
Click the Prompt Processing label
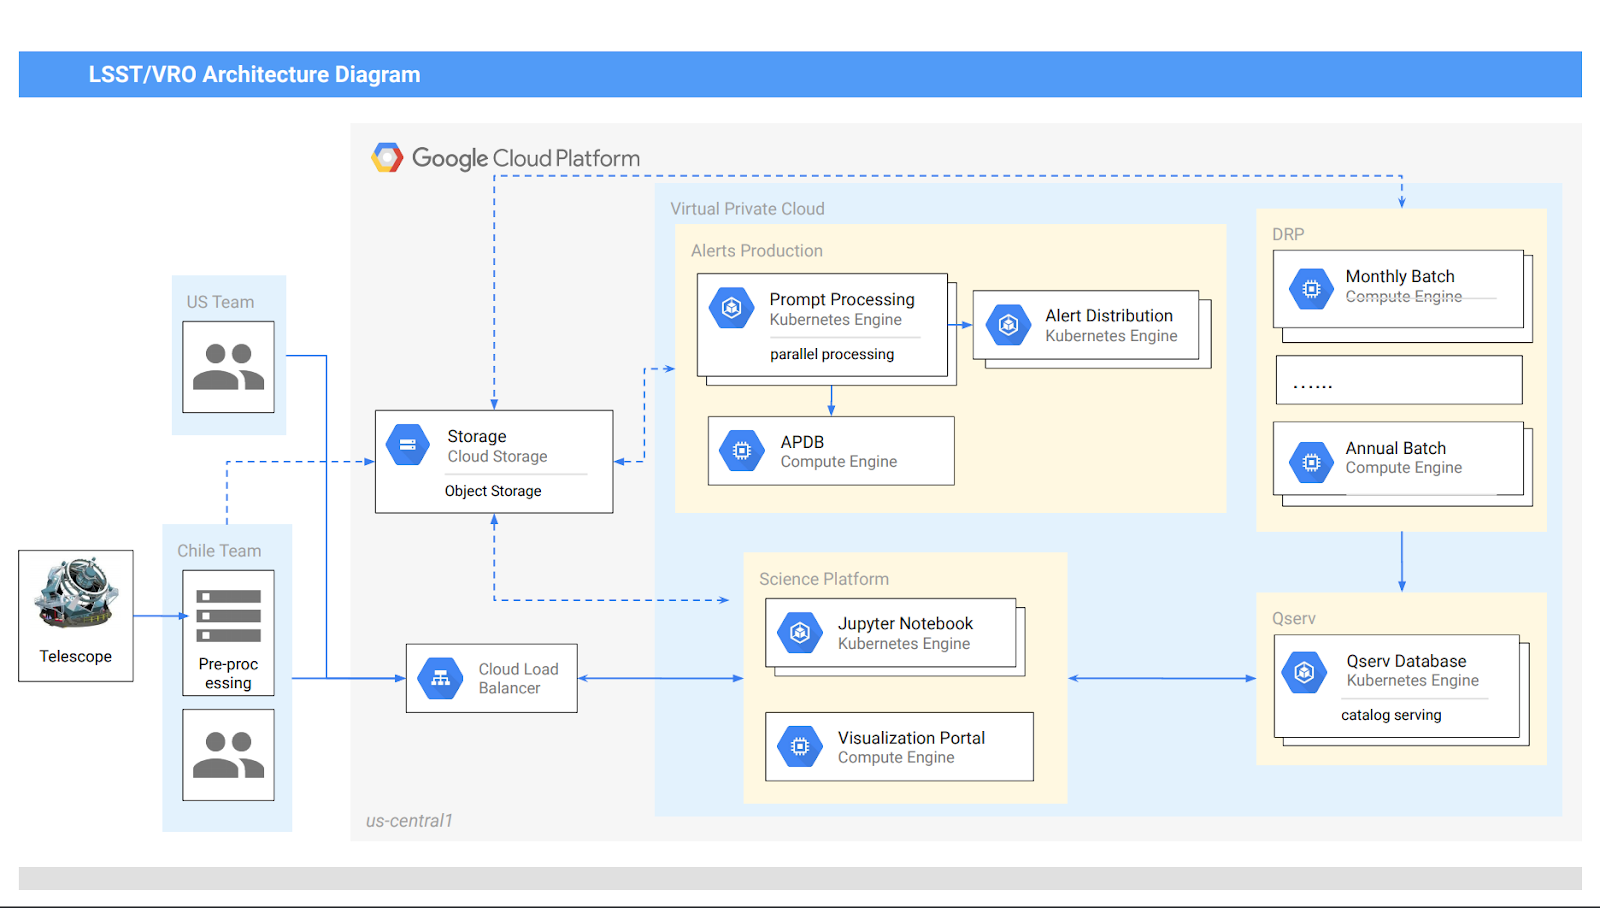(842, 299)
